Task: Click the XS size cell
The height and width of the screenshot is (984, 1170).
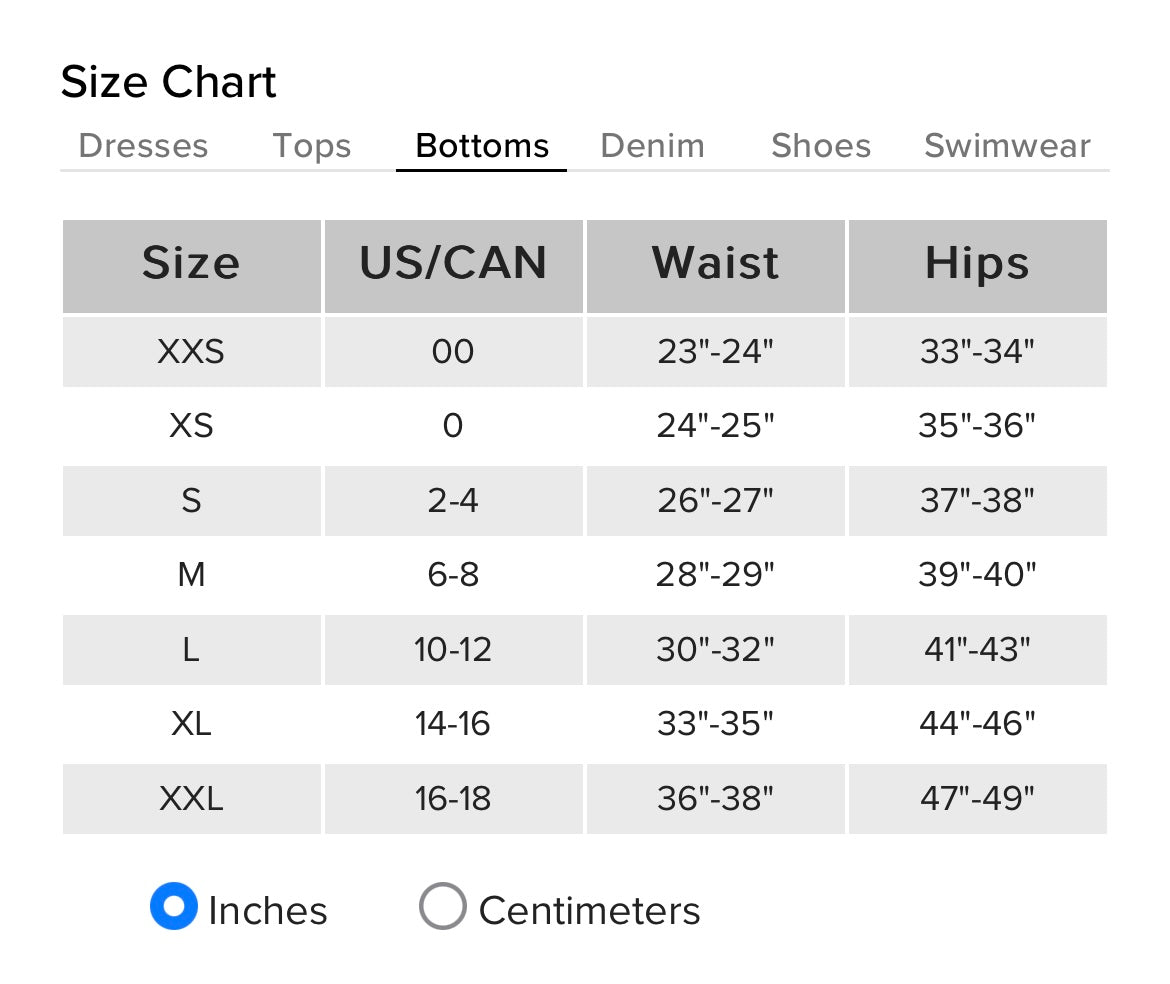Action: pyautogui.click(x=191, y=426)
